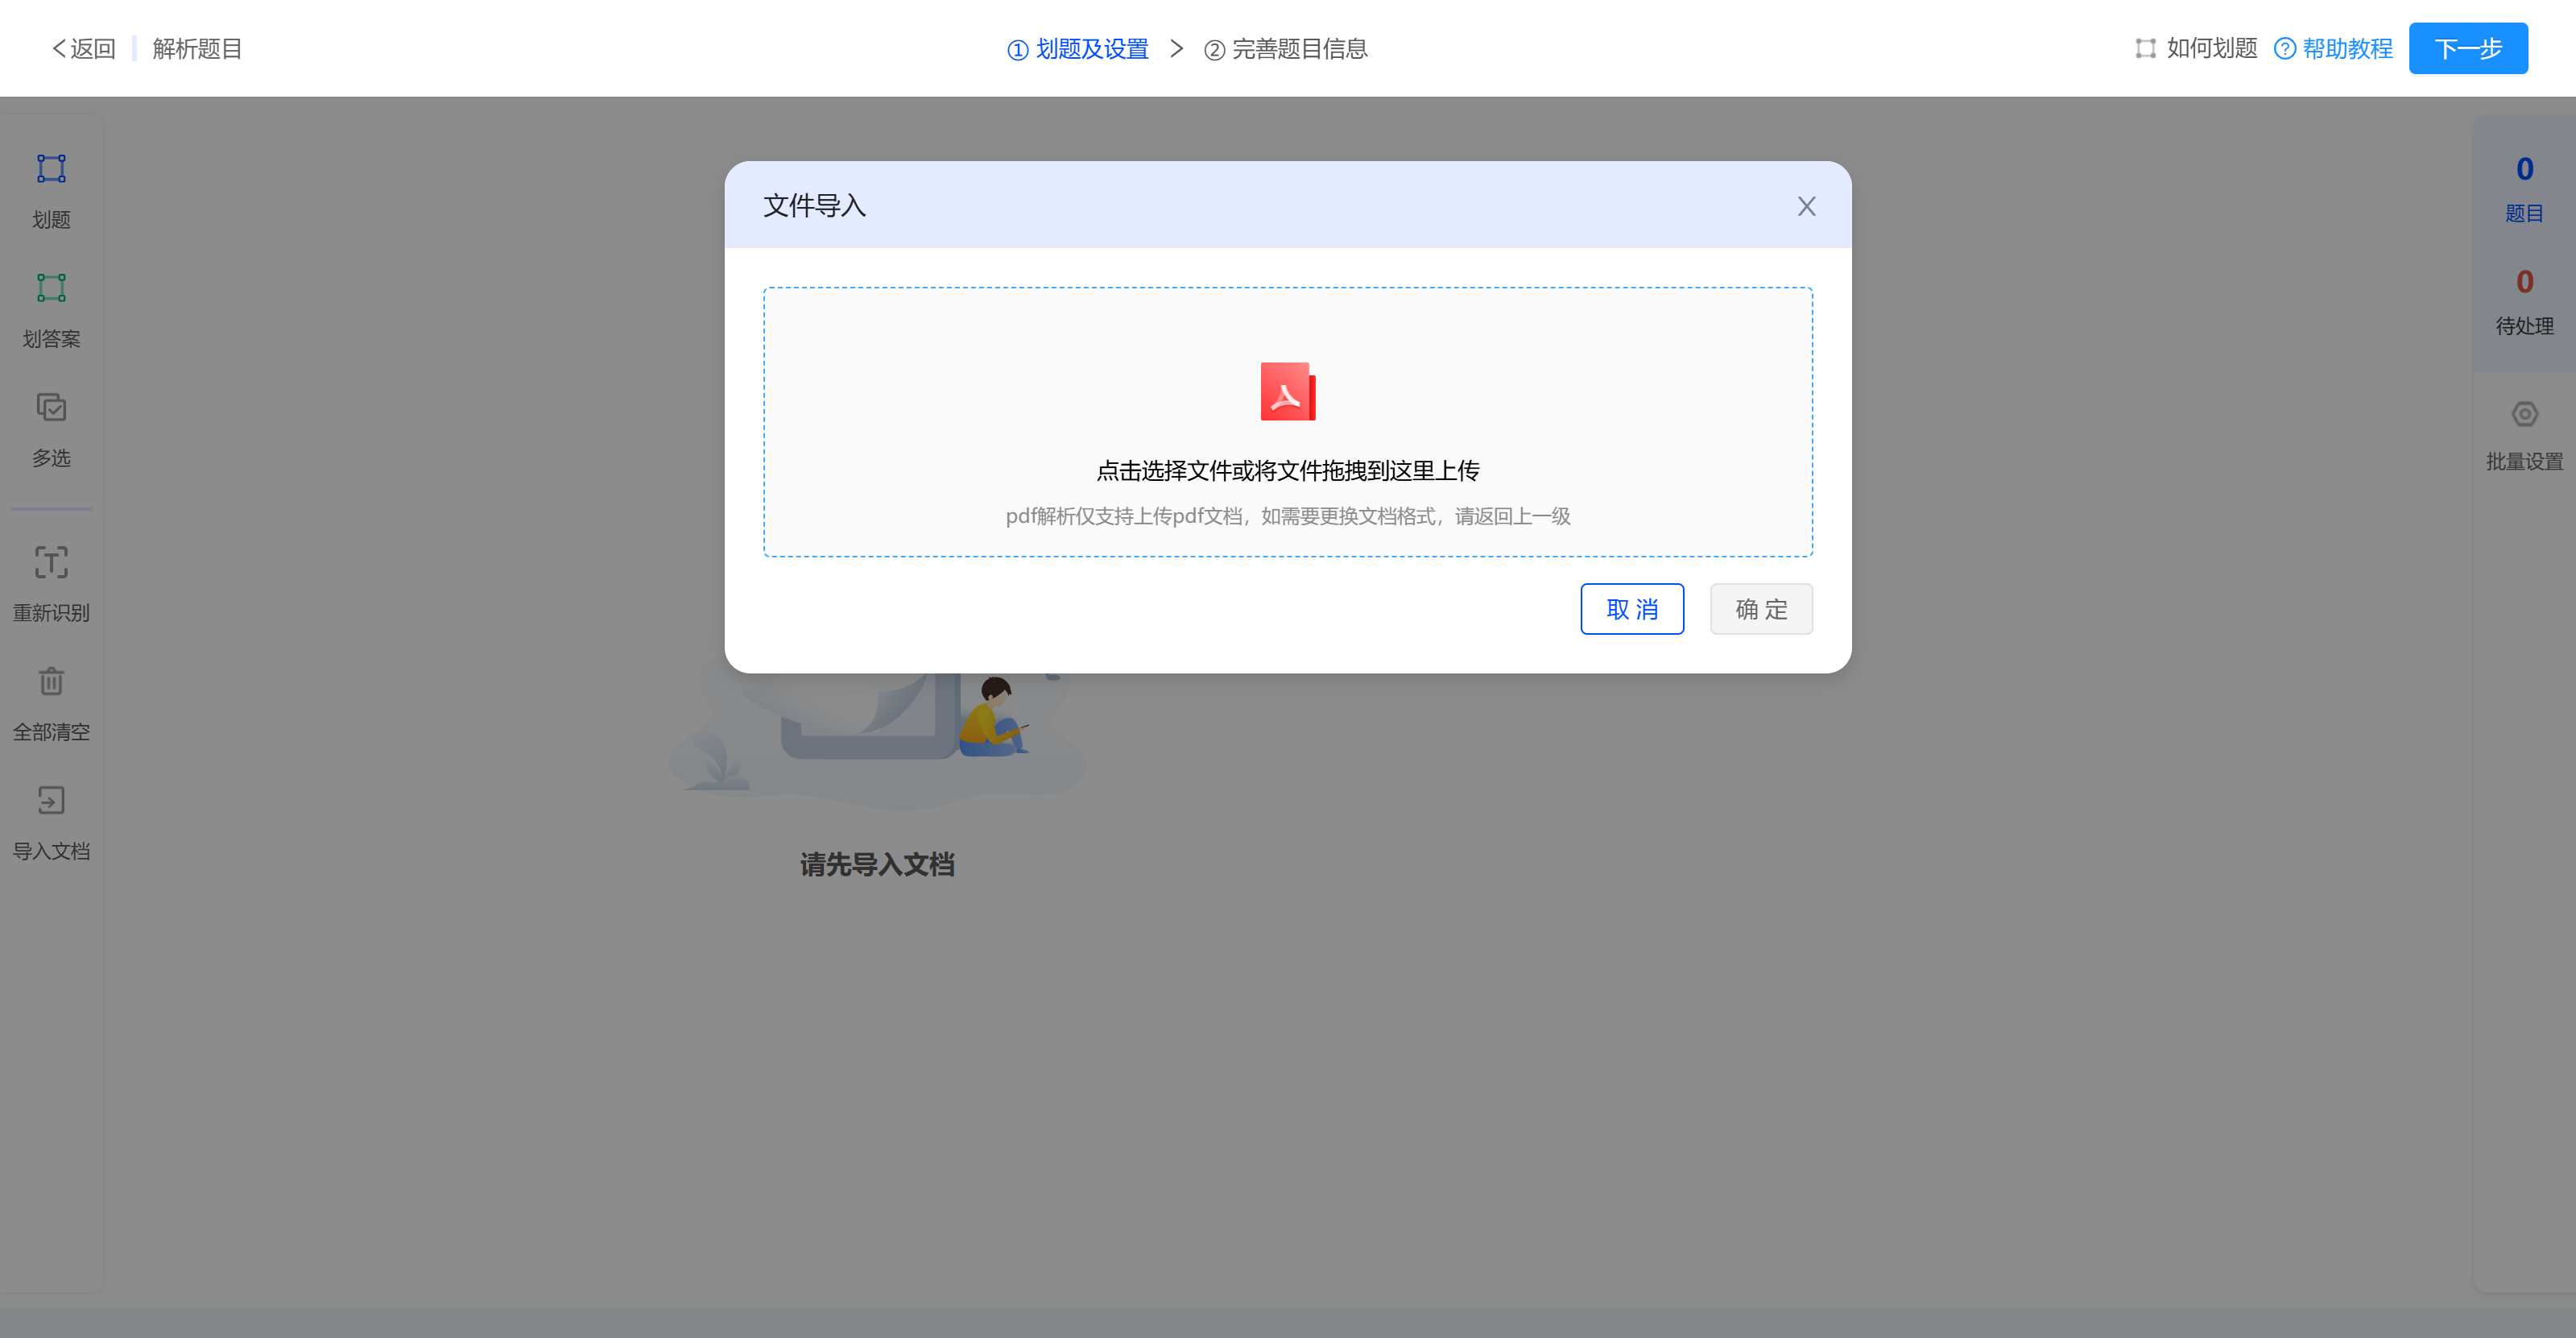Click the 全部清空 trash icon
The image size is (2576, 1338).
point(51,681)
